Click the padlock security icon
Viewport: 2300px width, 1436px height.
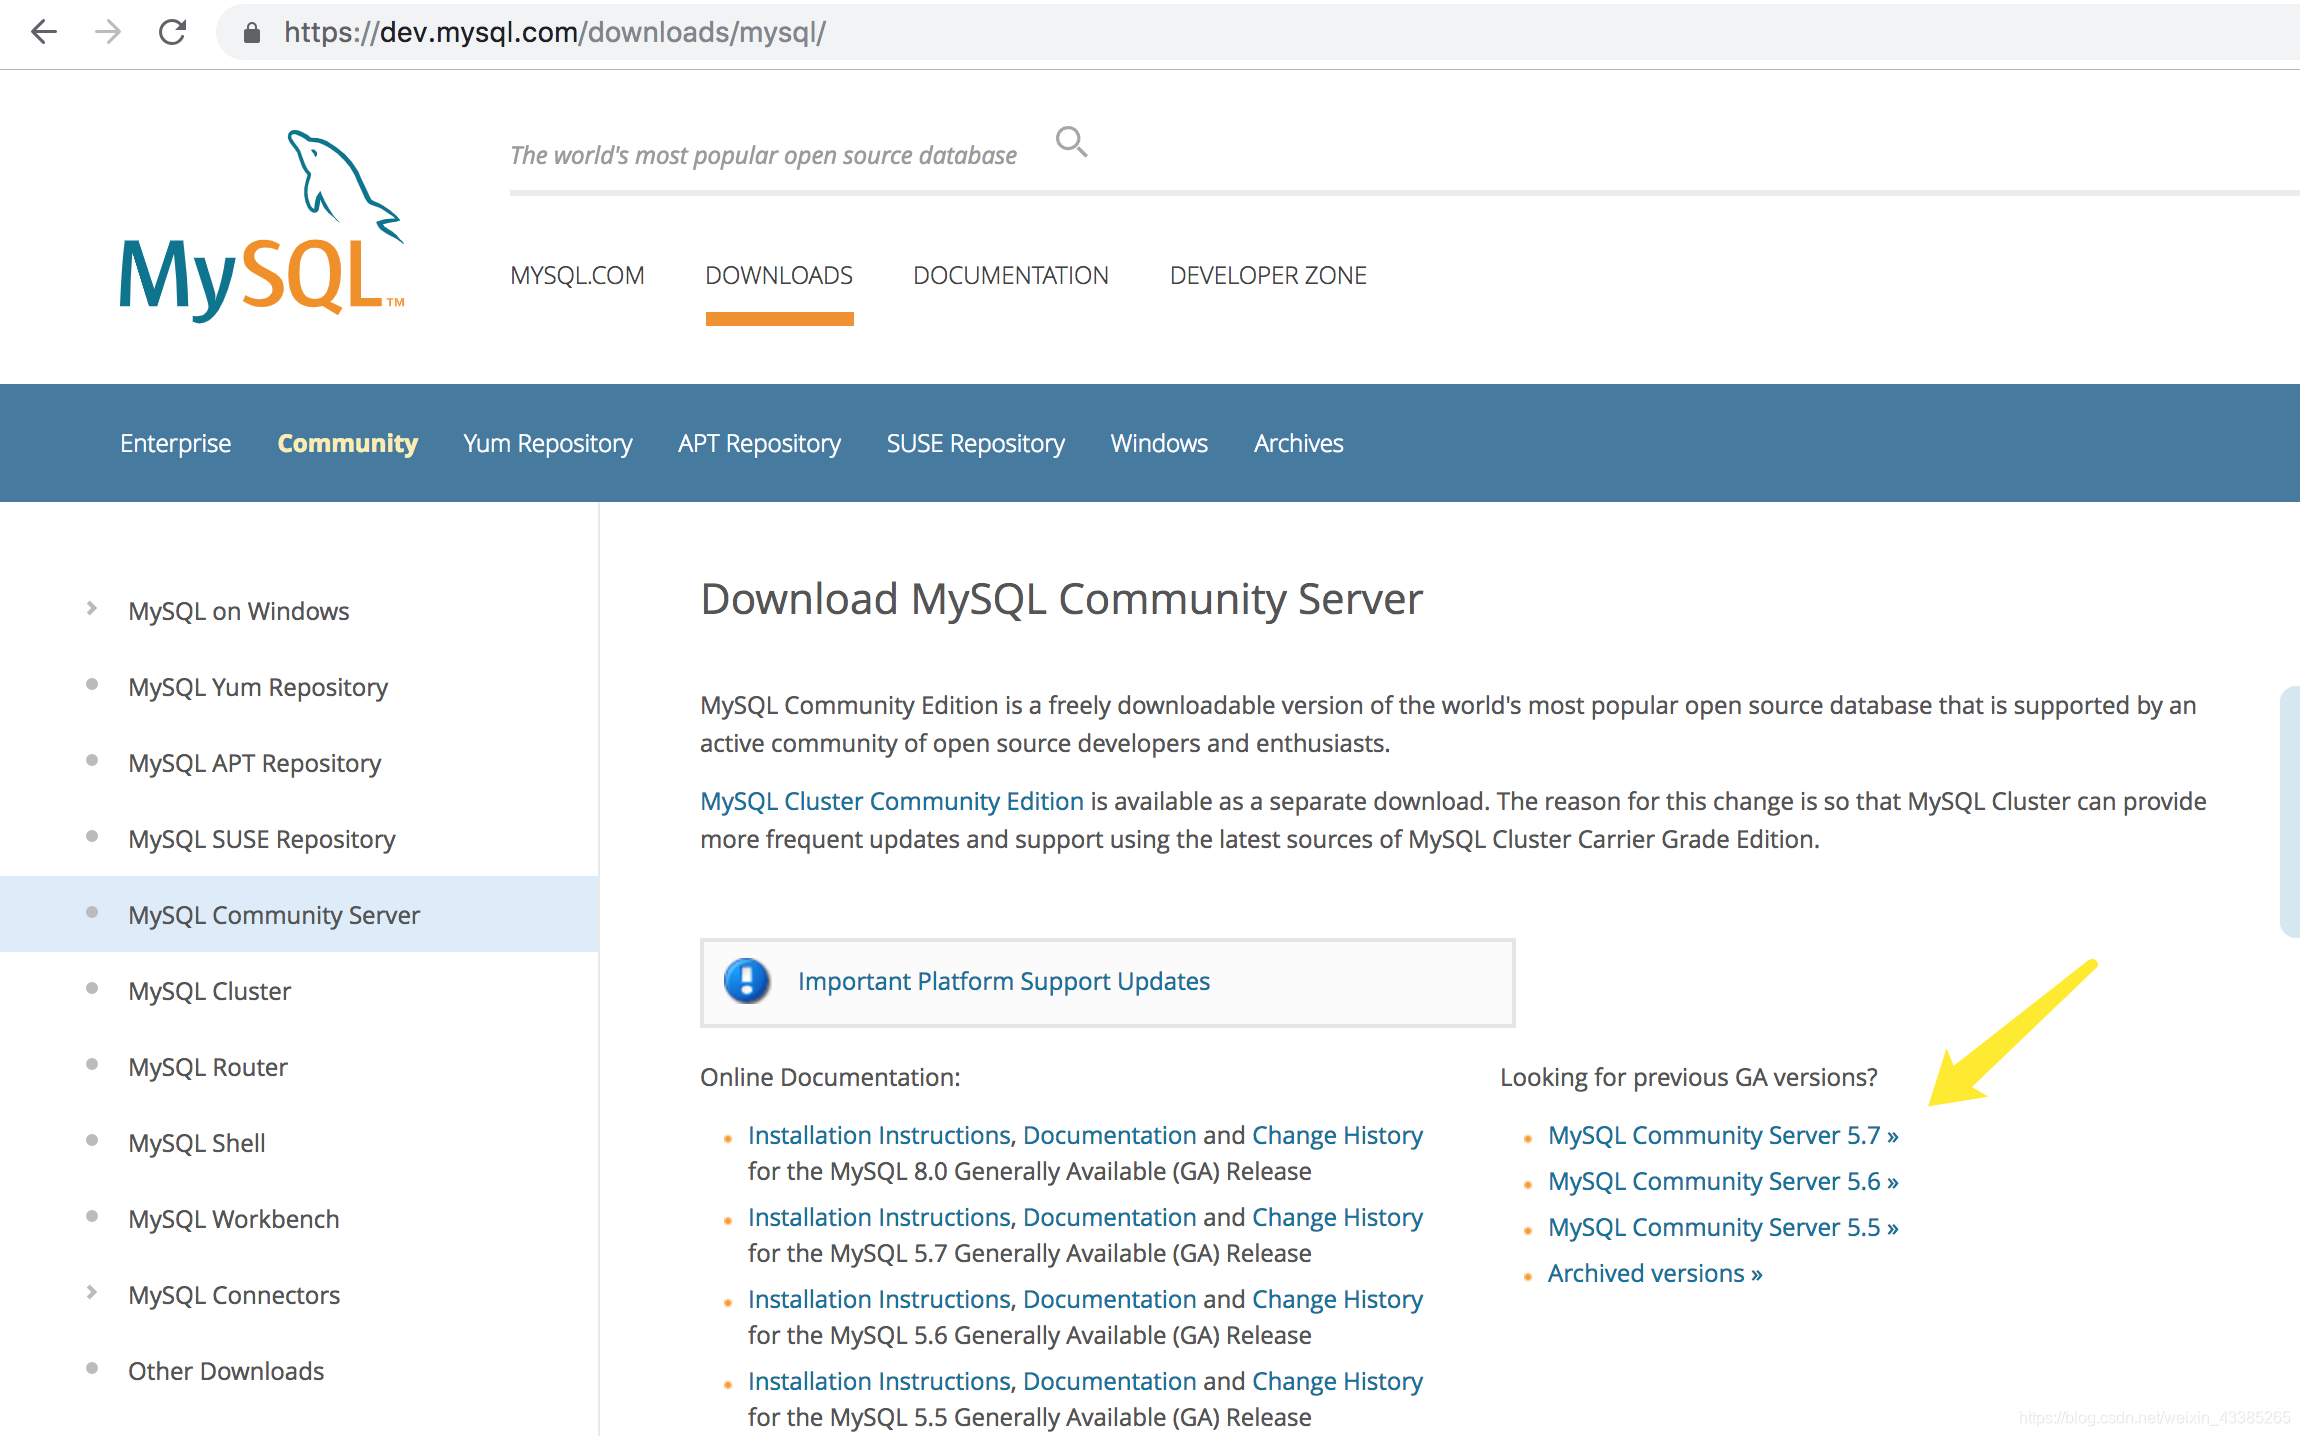coord(252,33)
